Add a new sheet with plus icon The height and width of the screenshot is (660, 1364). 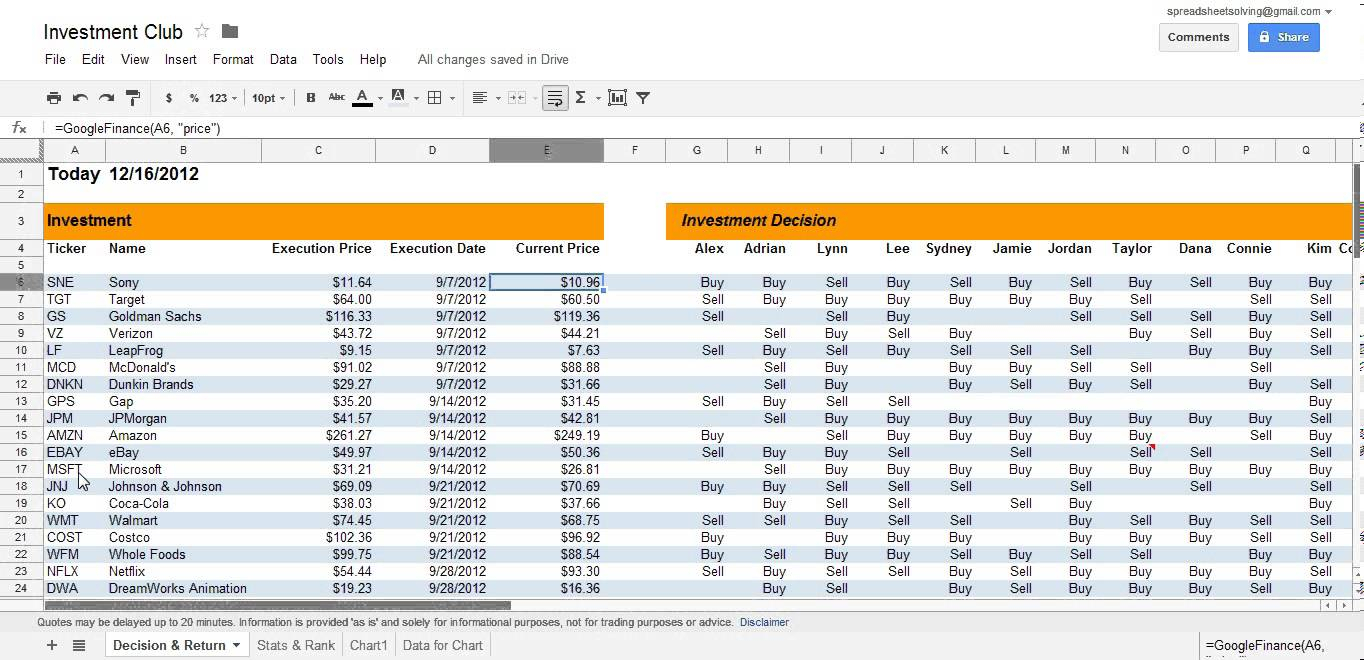click(x=52, y=645)
